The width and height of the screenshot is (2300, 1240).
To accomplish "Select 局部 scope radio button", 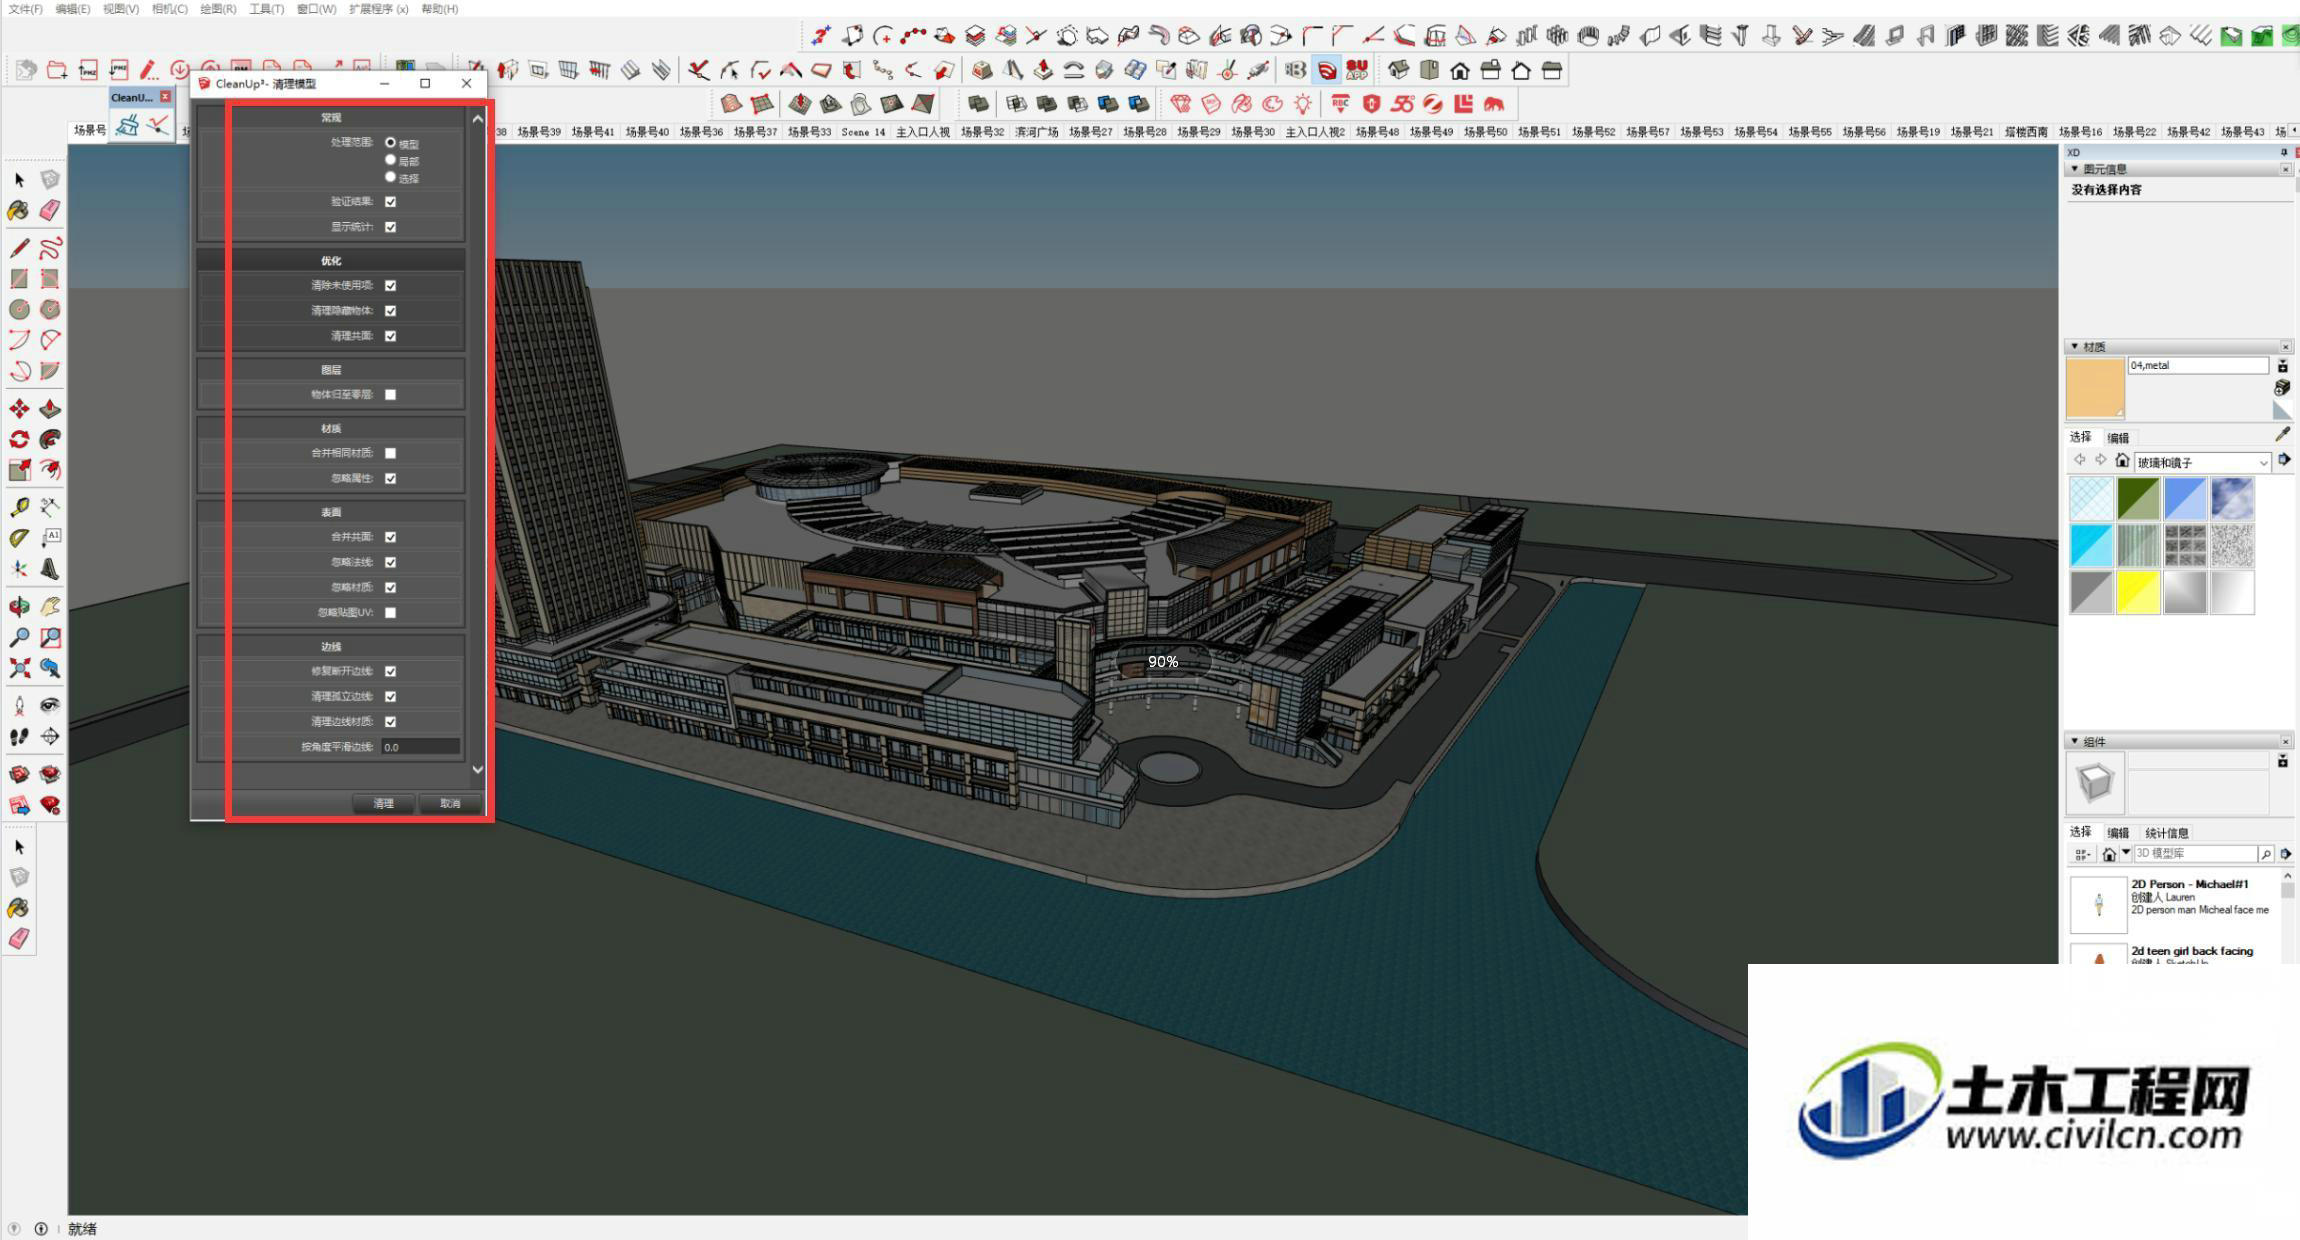I will [390, 160].
